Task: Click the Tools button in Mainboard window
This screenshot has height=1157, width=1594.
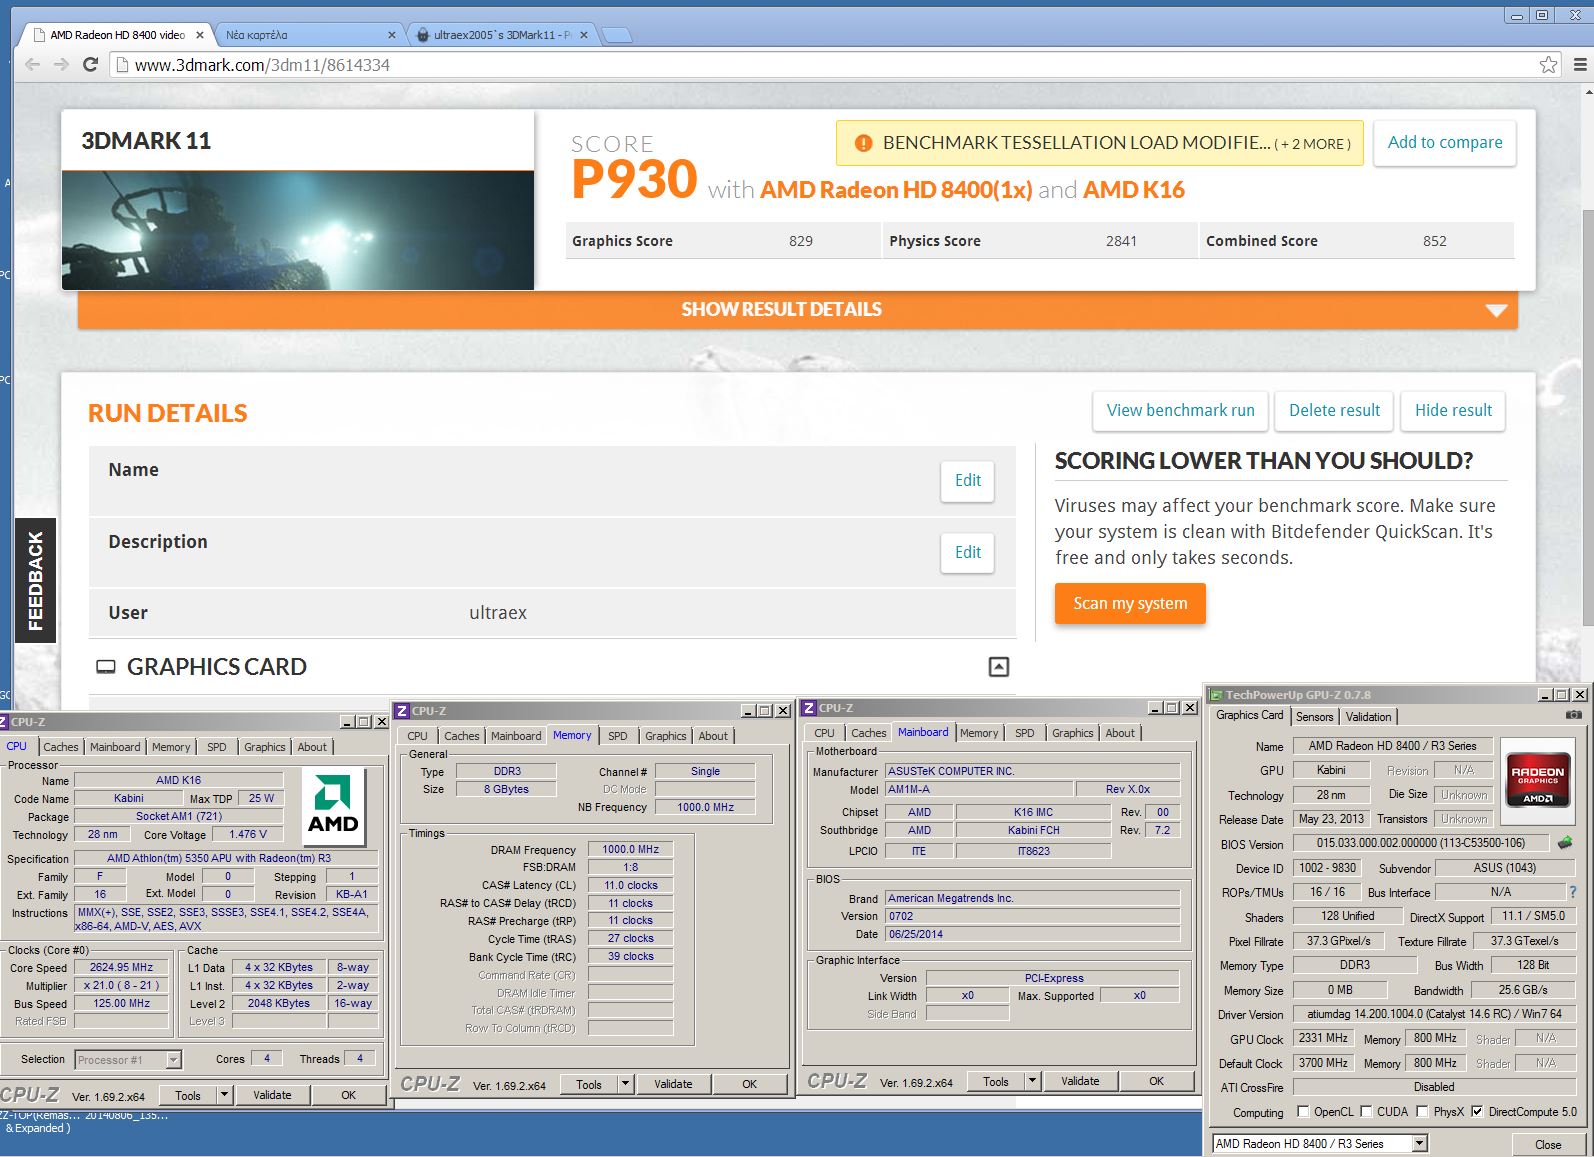Action: 995,1081
